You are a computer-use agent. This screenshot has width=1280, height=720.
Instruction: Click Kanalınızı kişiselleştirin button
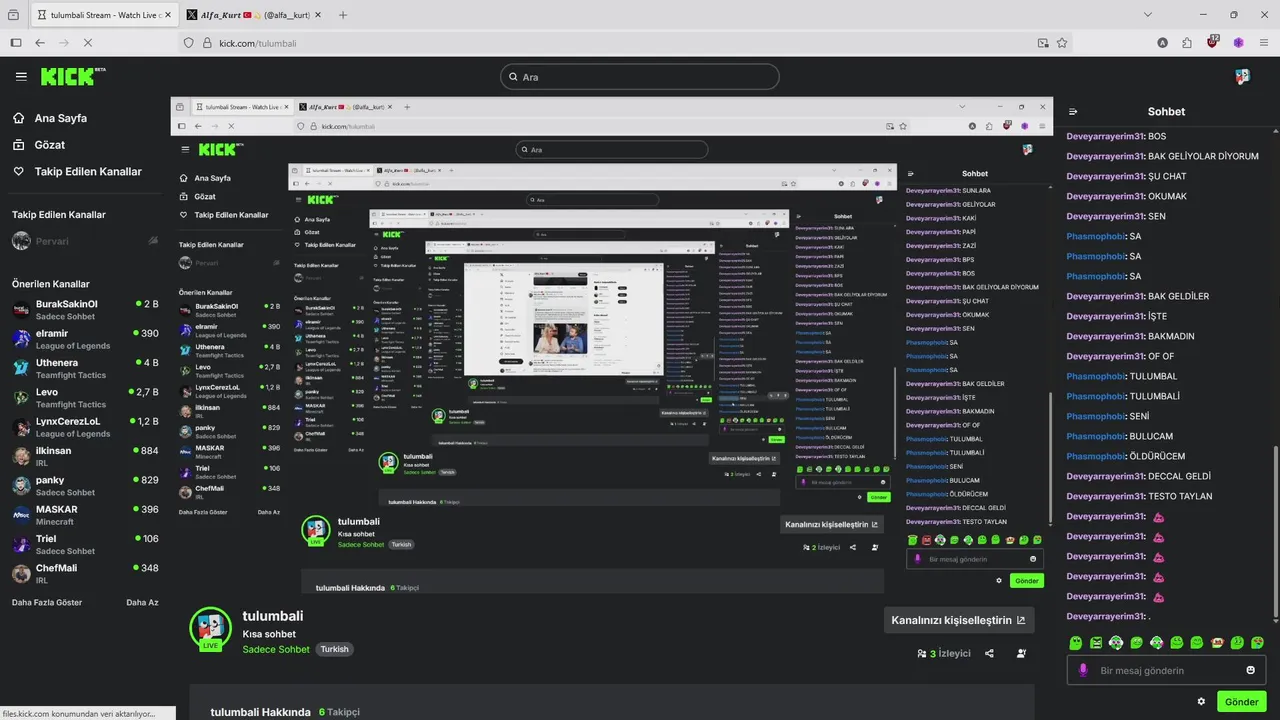(959, 620)
